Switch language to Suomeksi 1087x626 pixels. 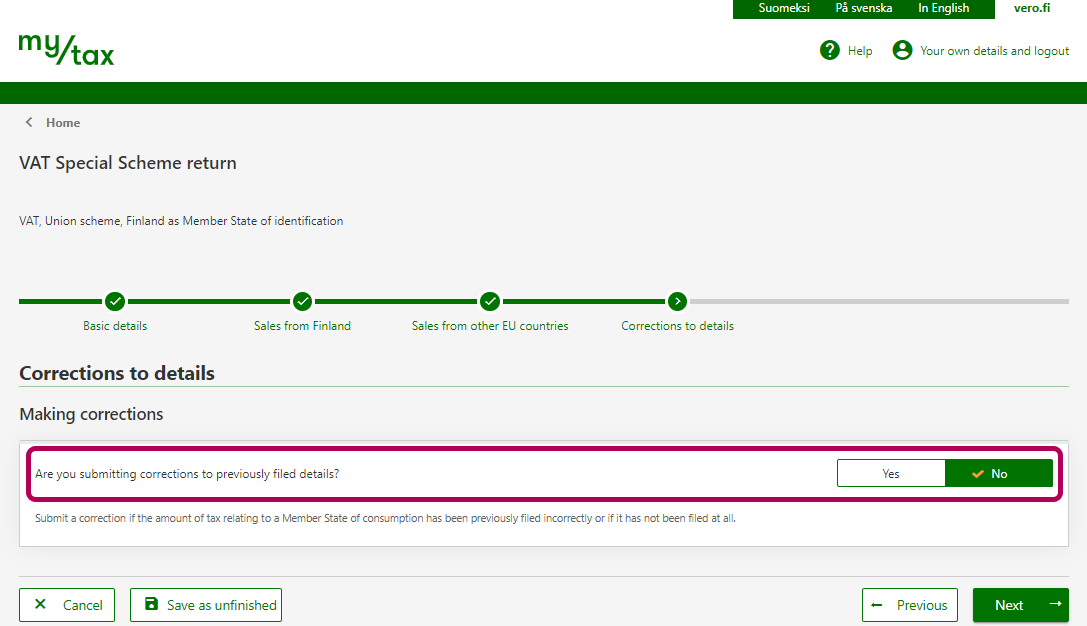(784, 8)
